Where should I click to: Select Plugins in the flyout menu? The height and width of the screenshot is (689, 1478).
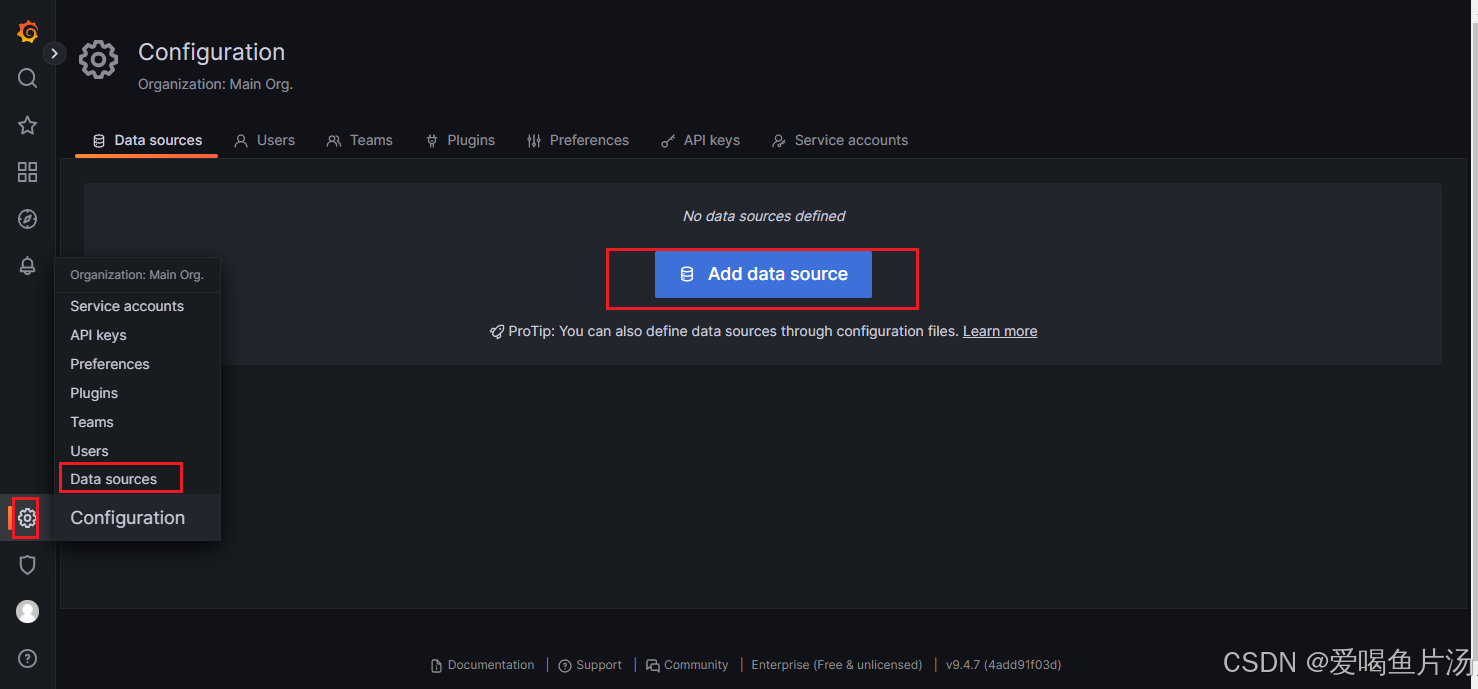click(x=137, y=393)
